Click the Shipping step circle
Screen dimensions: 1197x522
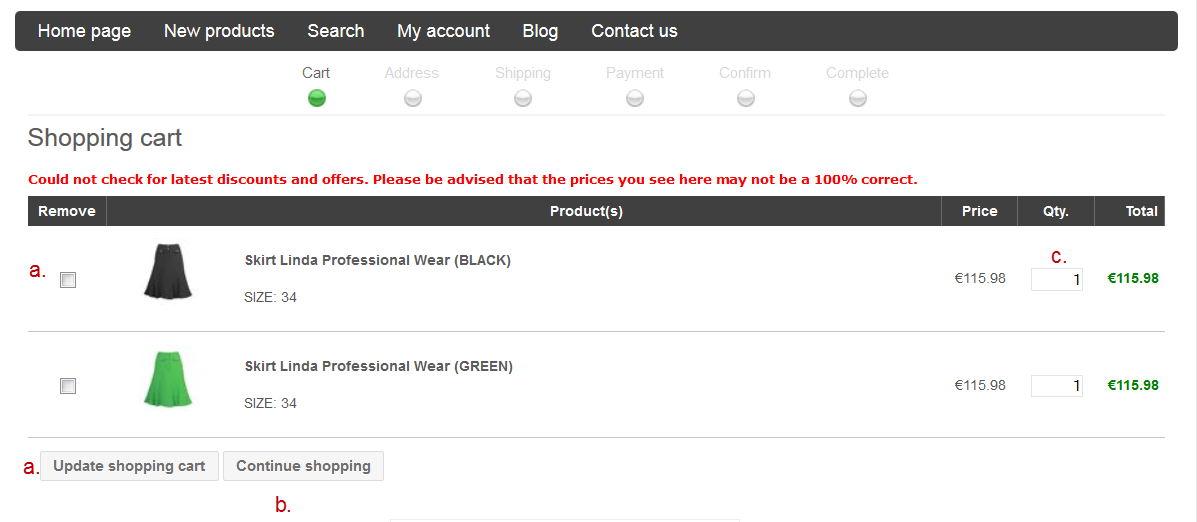click(x=523, y=98)
